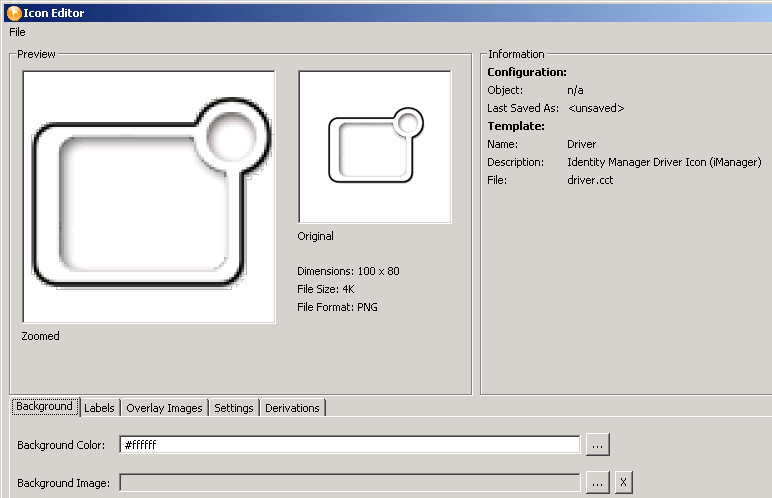The height and width of the screenshot is (498, 772).
Task: Click the 'driver.cct' file value
Action: [x=590, y=180]
